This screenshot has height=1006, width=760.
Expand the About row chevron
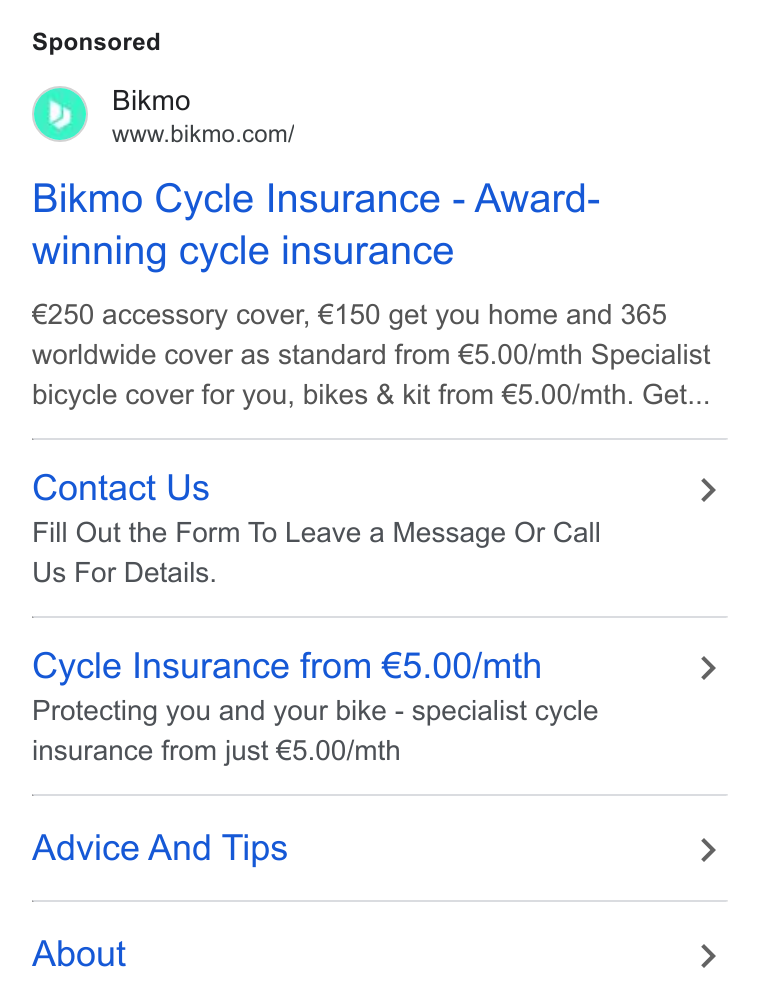click(708, 955)
